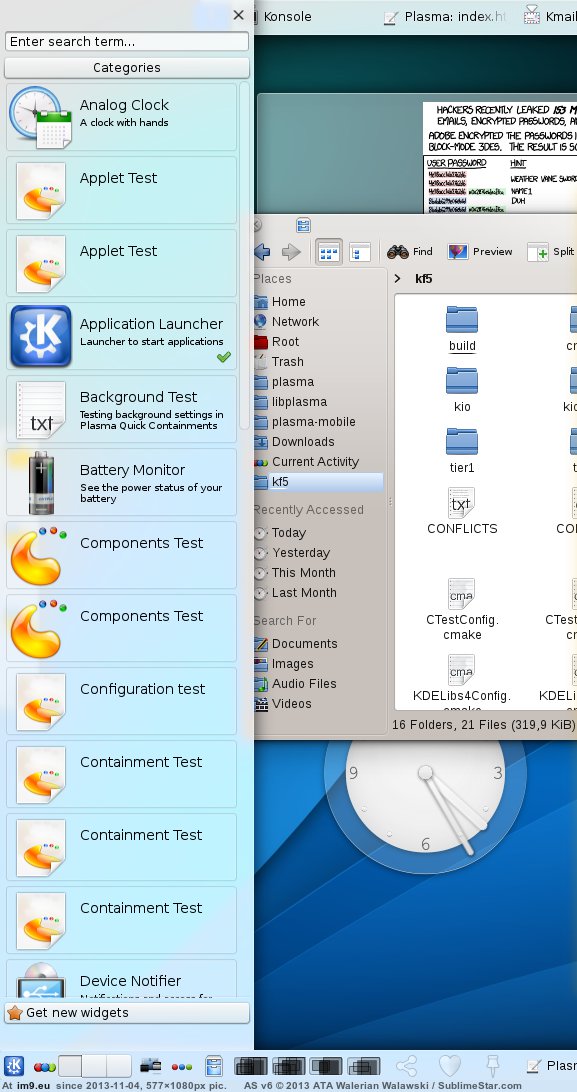Image resolution: width=577 pixels, height=1092 pixels.
Task: Switch to Kmail task at top
Action: click(x=550, y=16)
